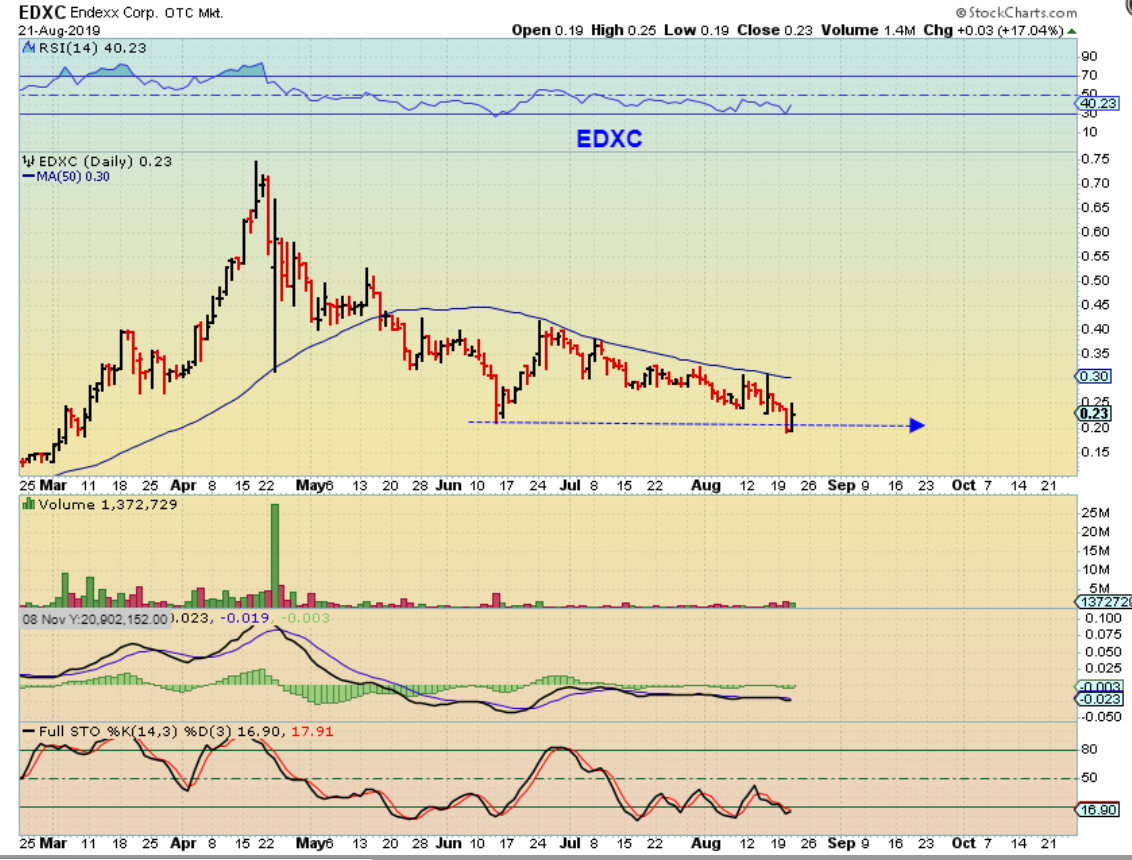The image size is (1132, 860).
Task: Click the 08 Nov Y:20,902,152.00 tooltip
Action: tap(95, 619)
